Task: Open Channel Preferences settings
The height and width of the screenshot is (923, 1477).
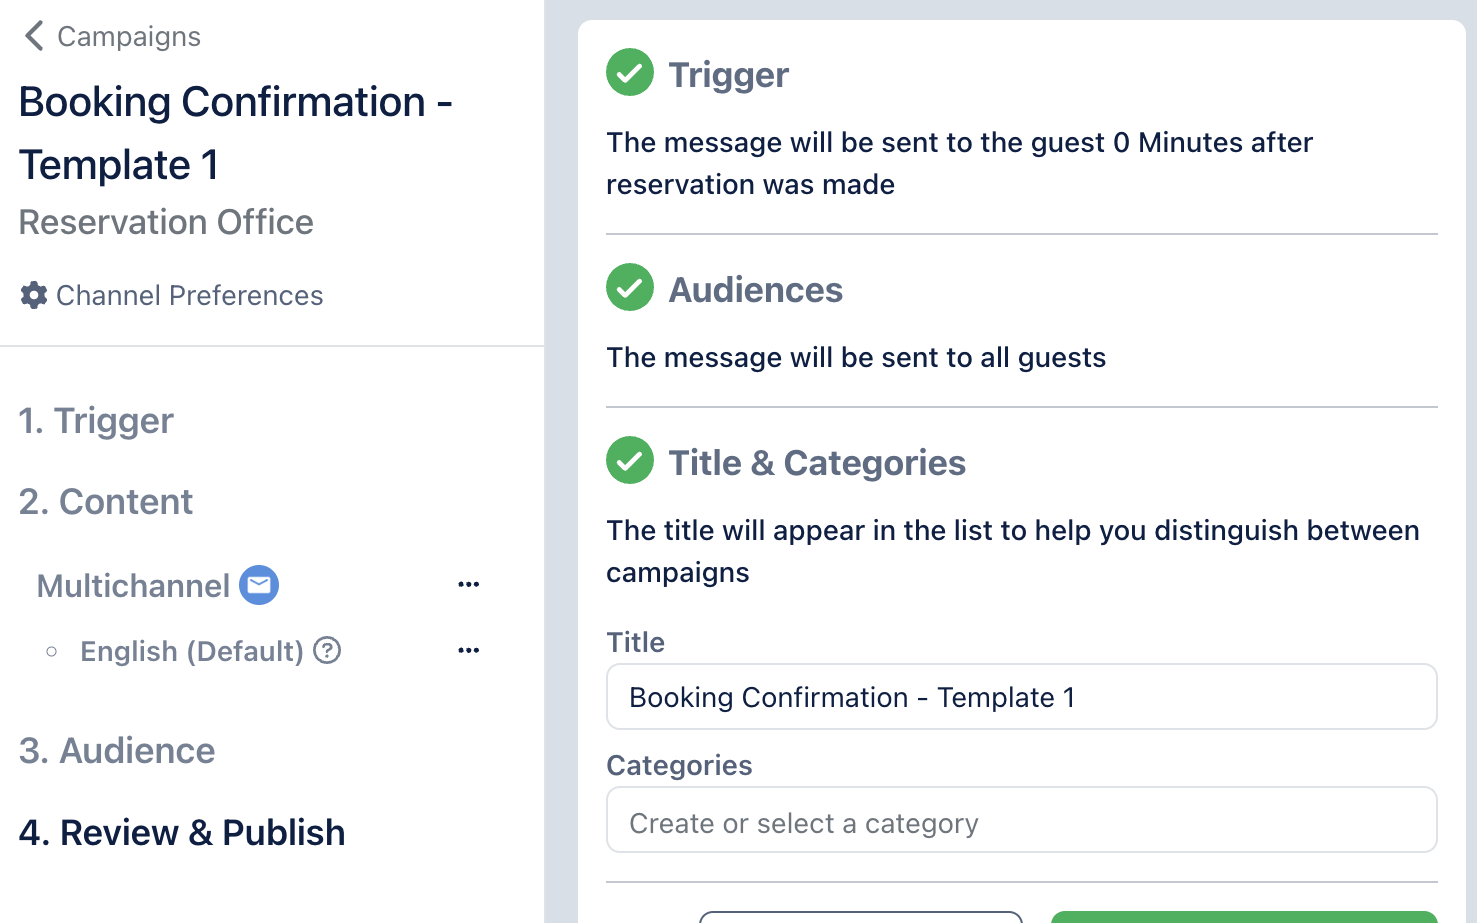Action: pos(189,296)
